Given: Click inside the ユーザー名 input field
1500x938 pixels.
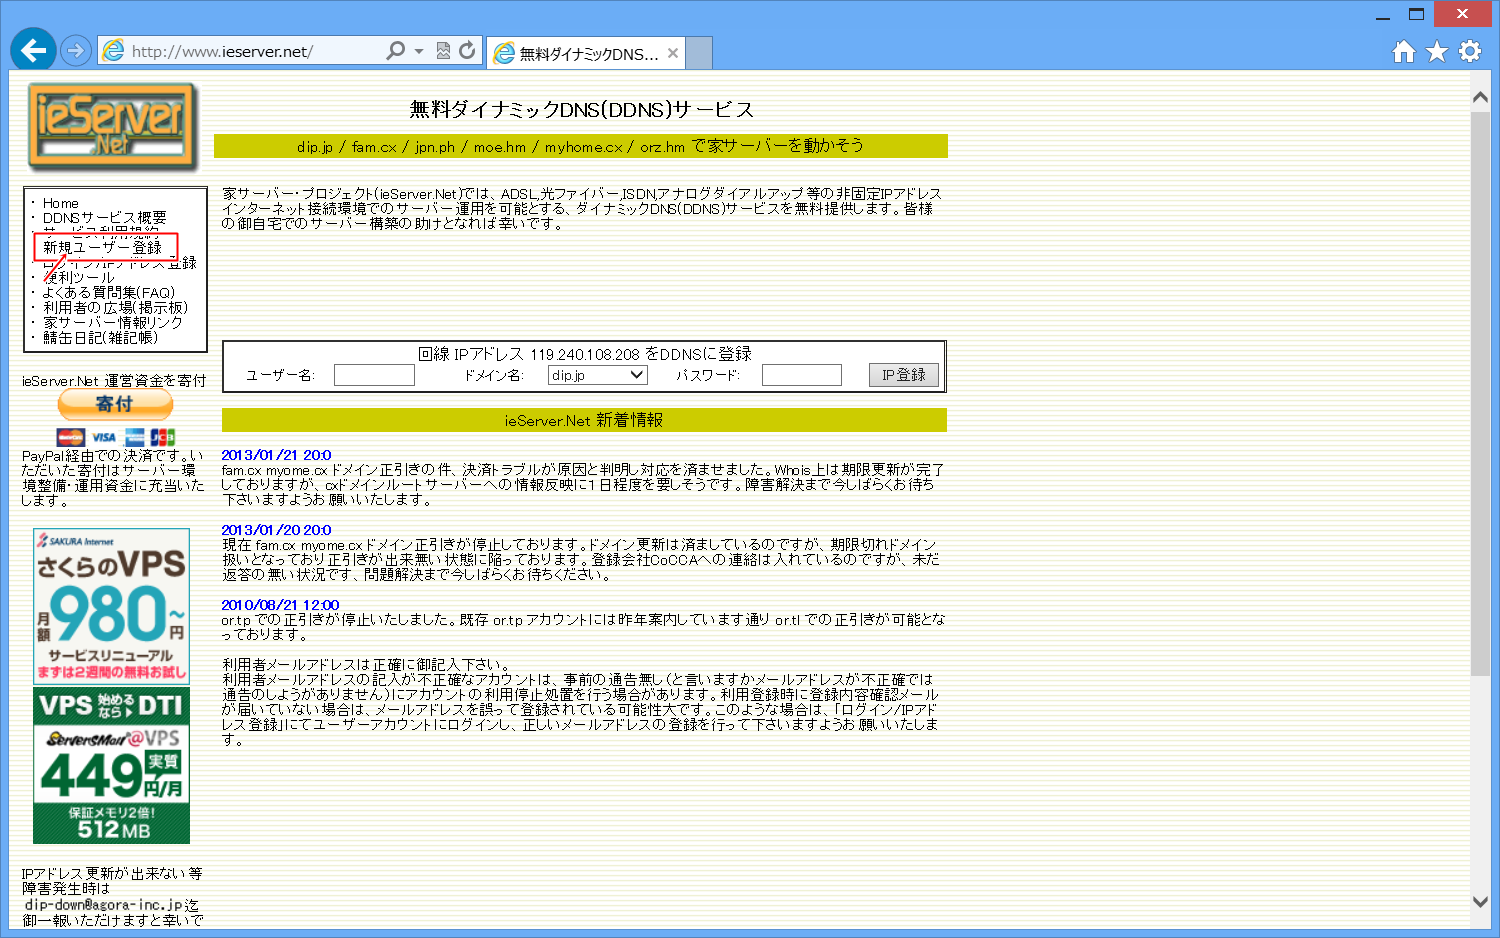Looking at the screenshot, I should [x=373, y=374].
